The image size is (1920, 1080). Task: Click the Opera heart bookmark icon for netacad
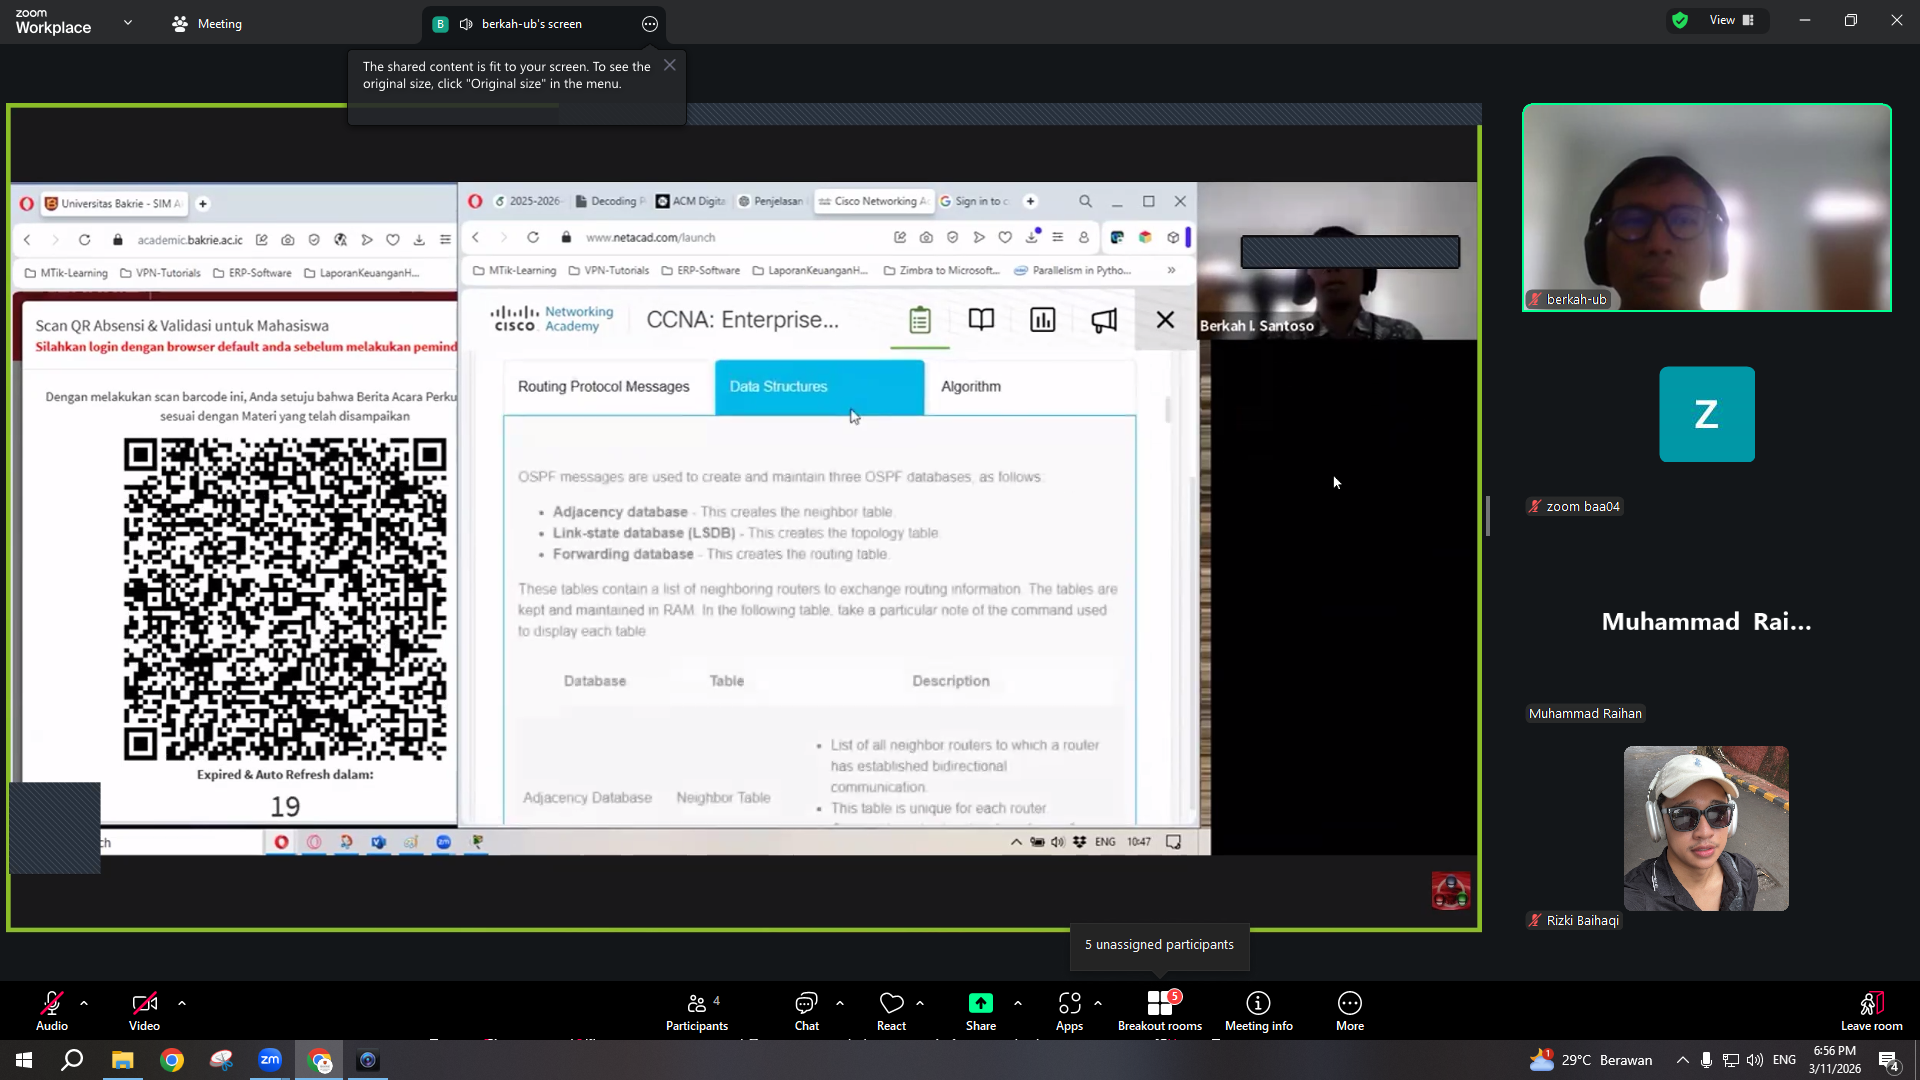coord(1005,238)
